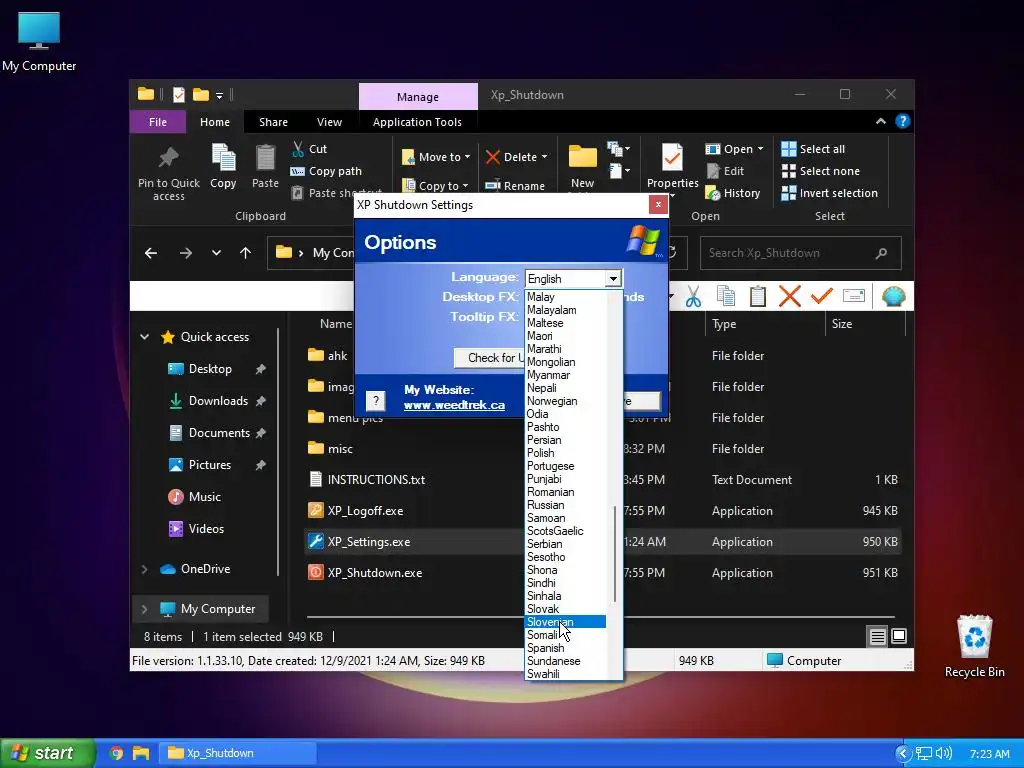Image resolution: width=1024 pixels, height=768 pixels.
Task: Click the Check for Updates button
Action: [x=489, y=357]
